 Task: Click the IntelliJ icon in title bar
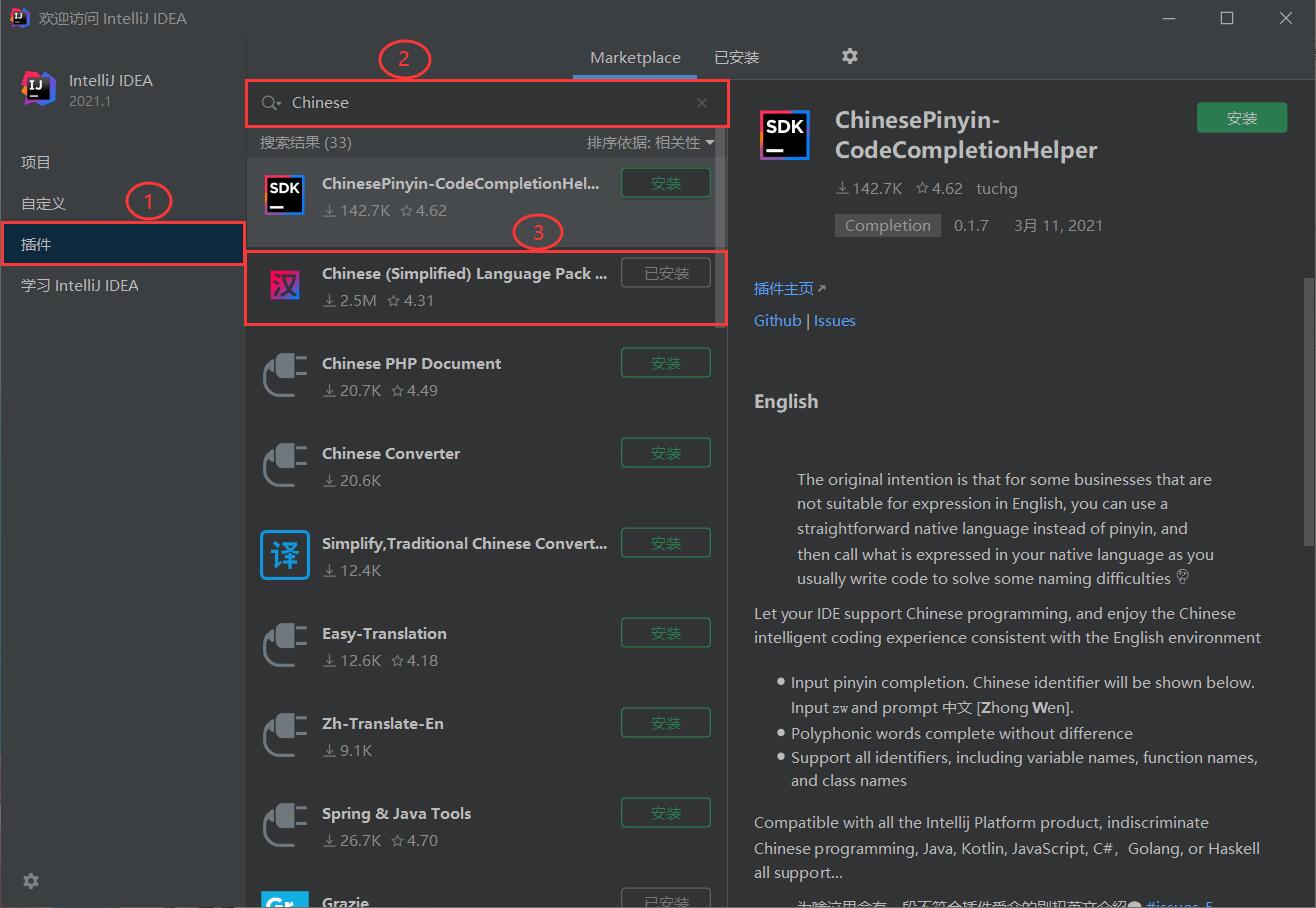(x=19, y=17)
